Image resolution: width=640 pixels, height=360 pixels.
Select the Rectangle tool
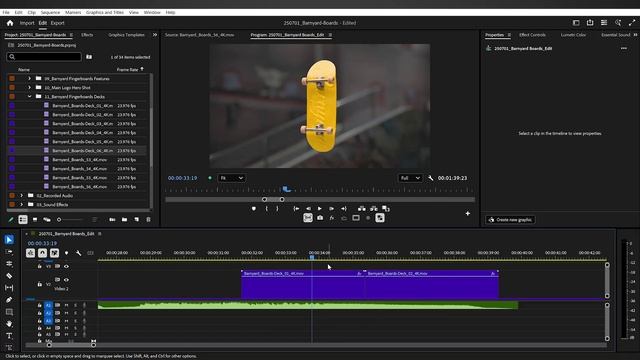pos(9,312)
